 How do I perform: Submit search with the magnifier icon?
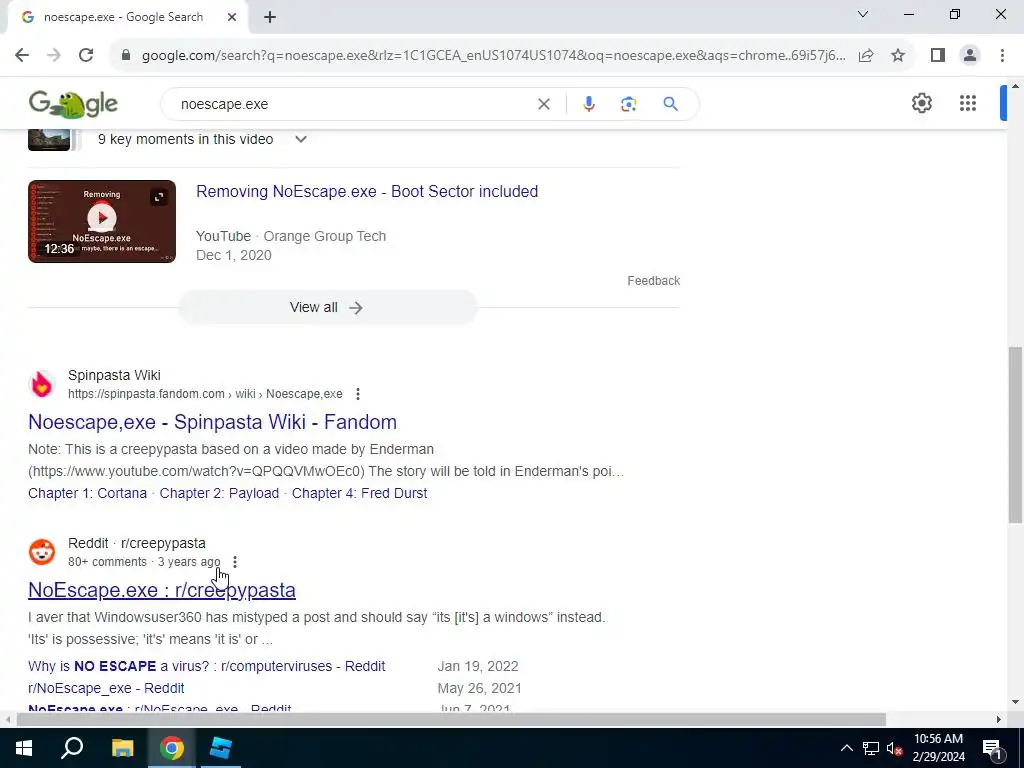[x=670, y=104]
